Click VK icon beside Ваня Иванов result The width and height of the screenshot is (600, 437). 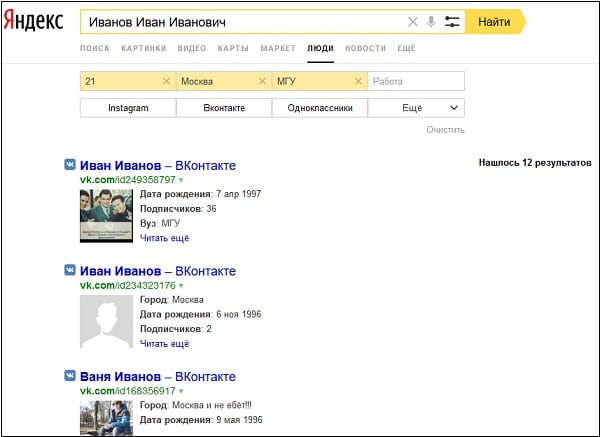coord(70,375)
